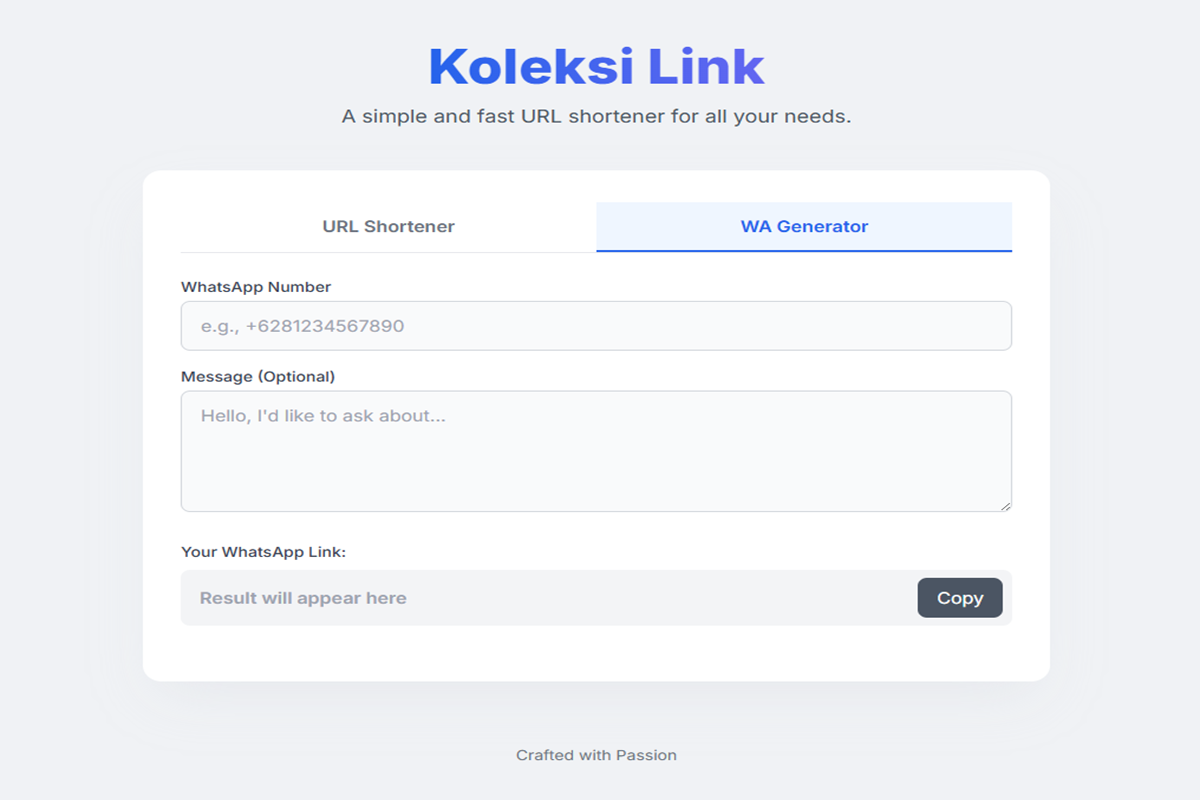Click the Koleksi Link heading
Viewport: 1200px width, 800px height.
596,67
